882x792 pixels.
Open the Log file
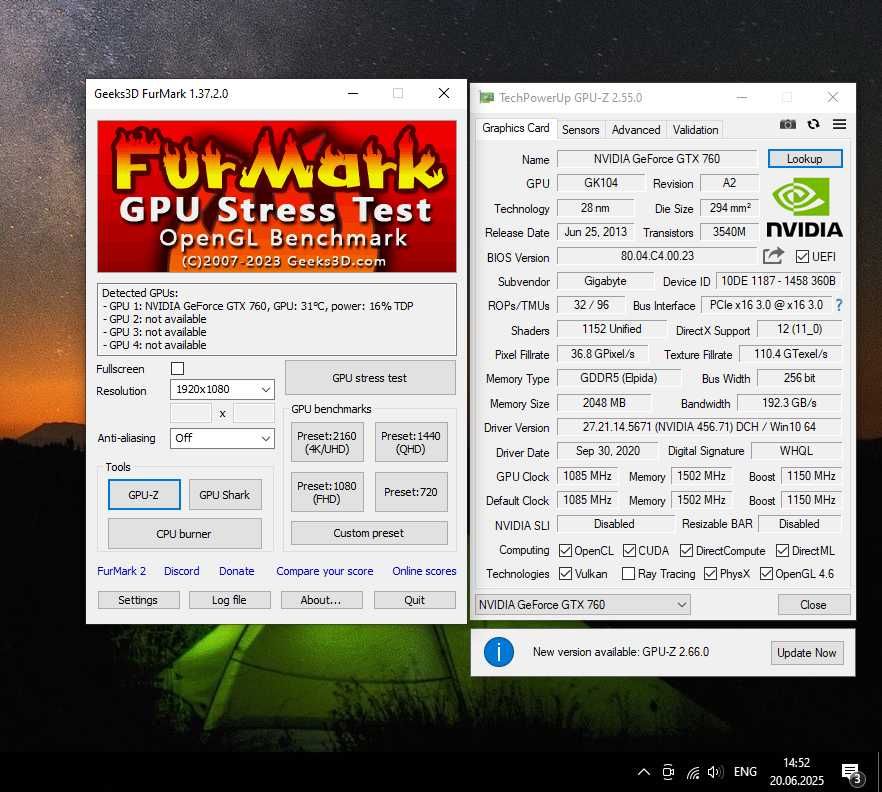click(230, 600)
